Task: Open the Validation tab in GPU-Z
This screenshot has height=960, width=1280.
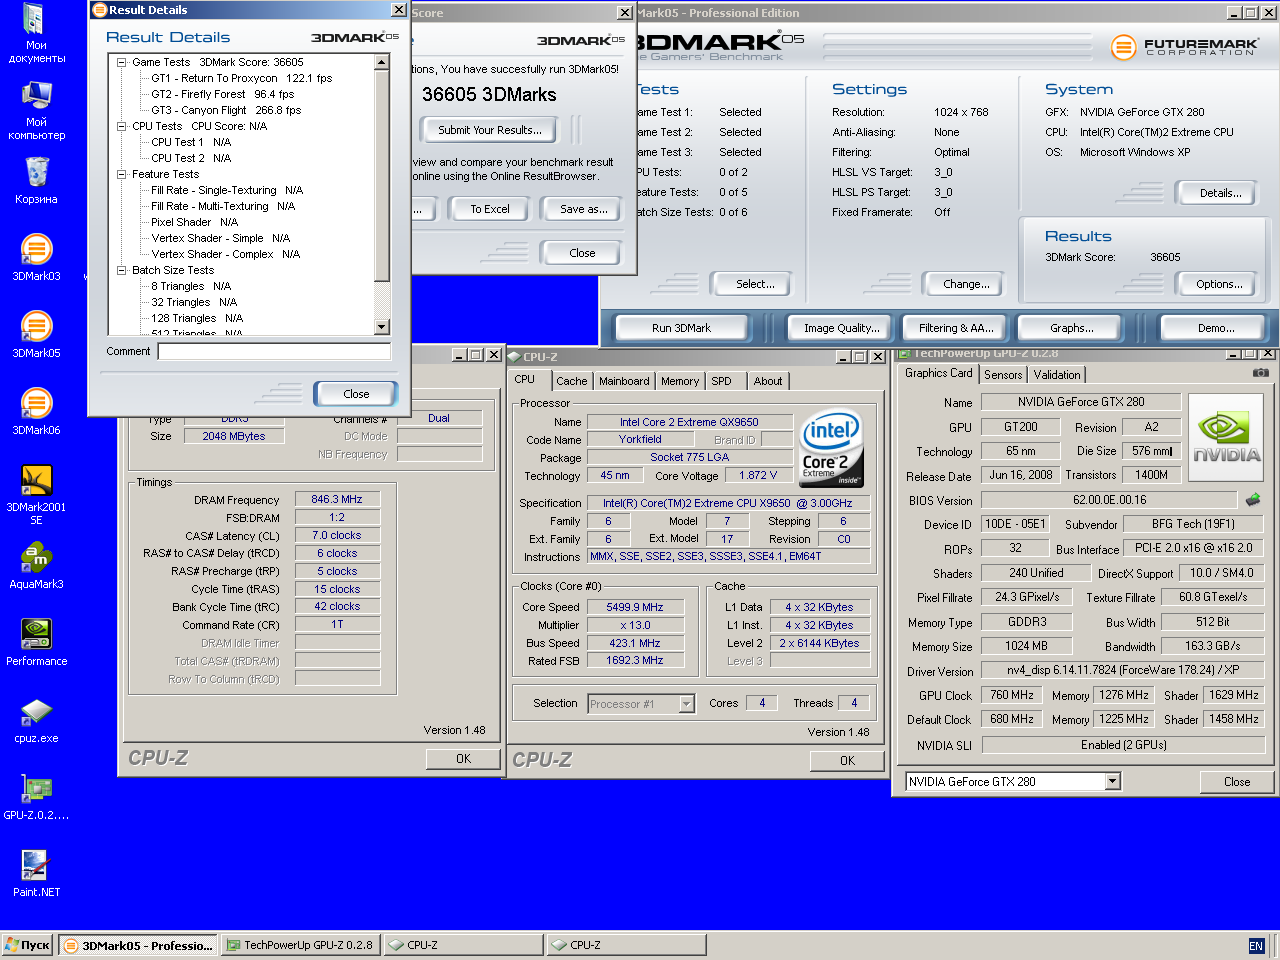Action: click(x=1057, y=375)
